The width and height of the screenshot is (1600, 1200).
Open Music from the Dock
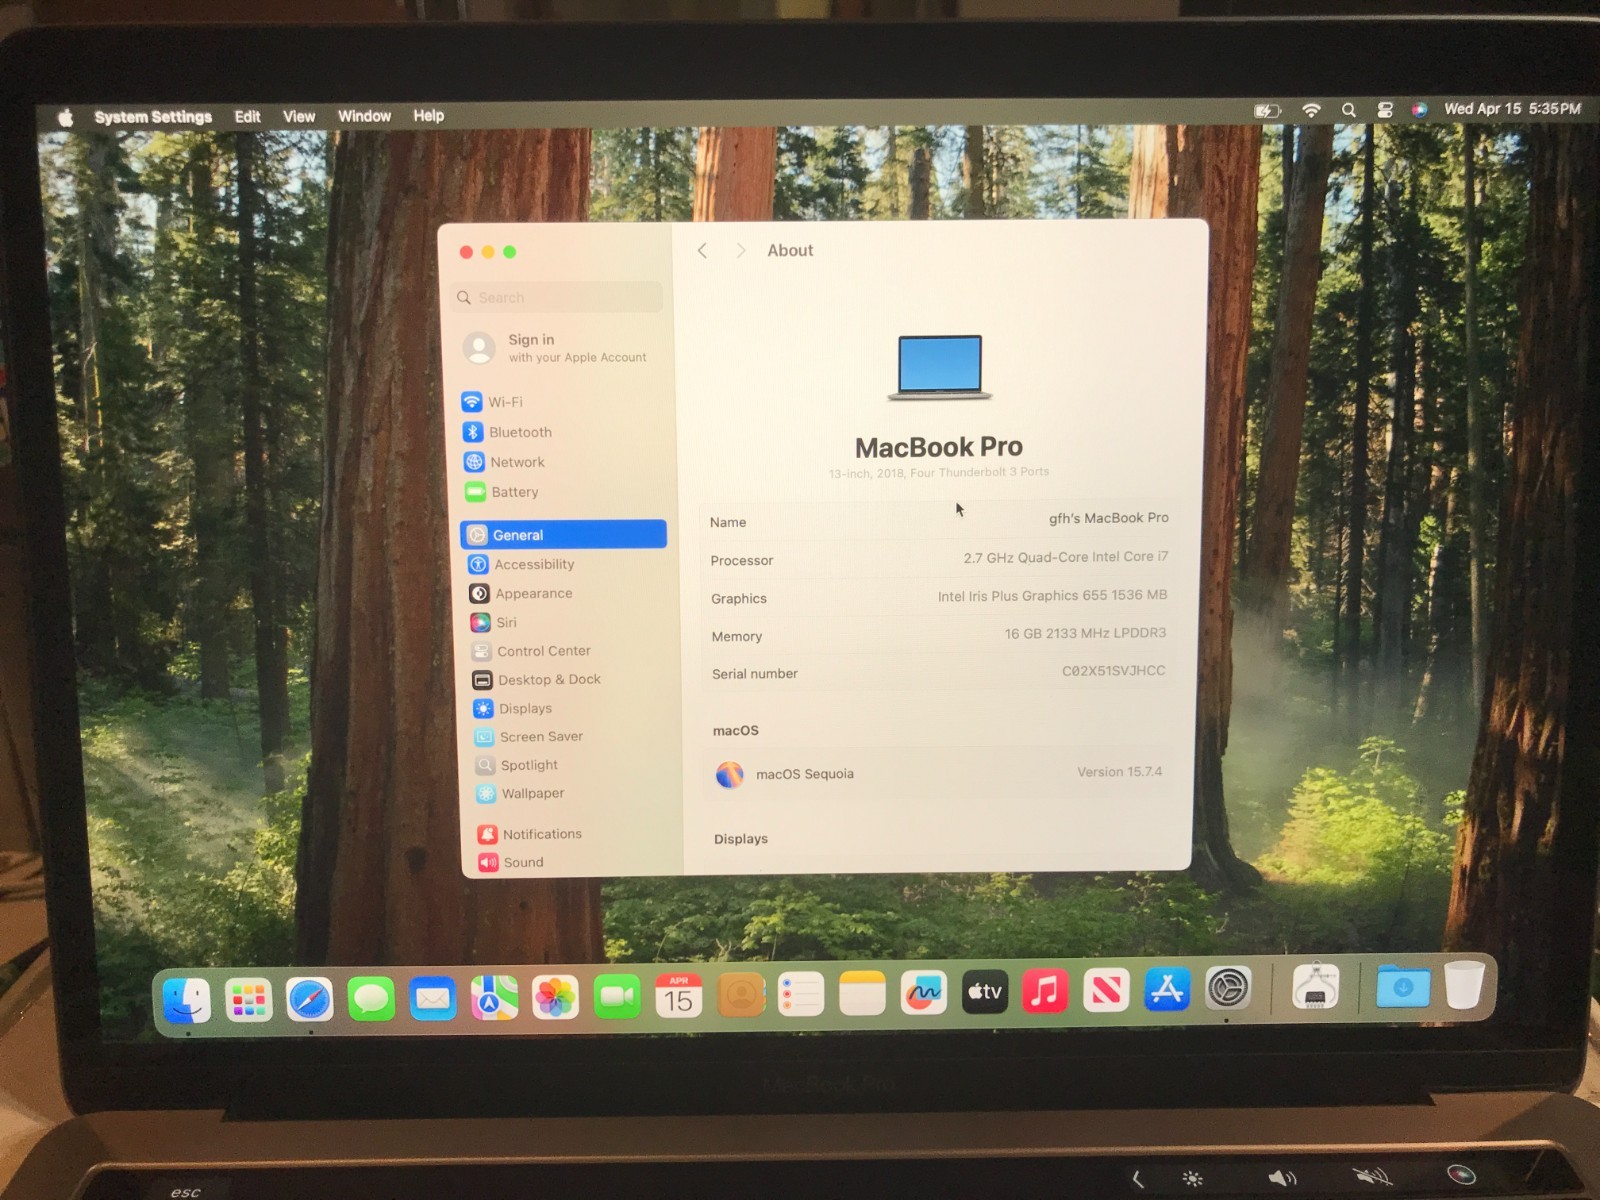(x=1045, y=991)
